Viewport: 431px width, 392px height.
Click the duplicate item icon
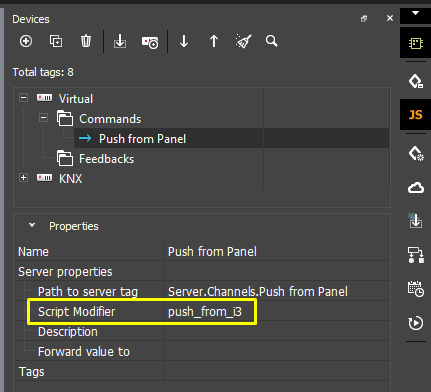[56, 41]
